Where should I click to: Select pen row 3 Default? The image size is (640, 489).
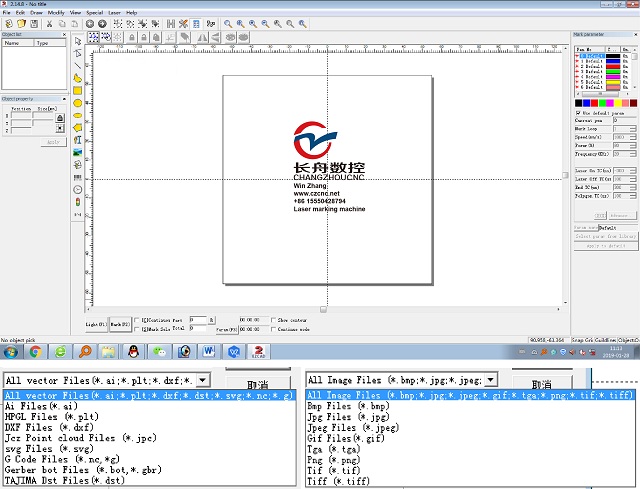tap(603, 71)
